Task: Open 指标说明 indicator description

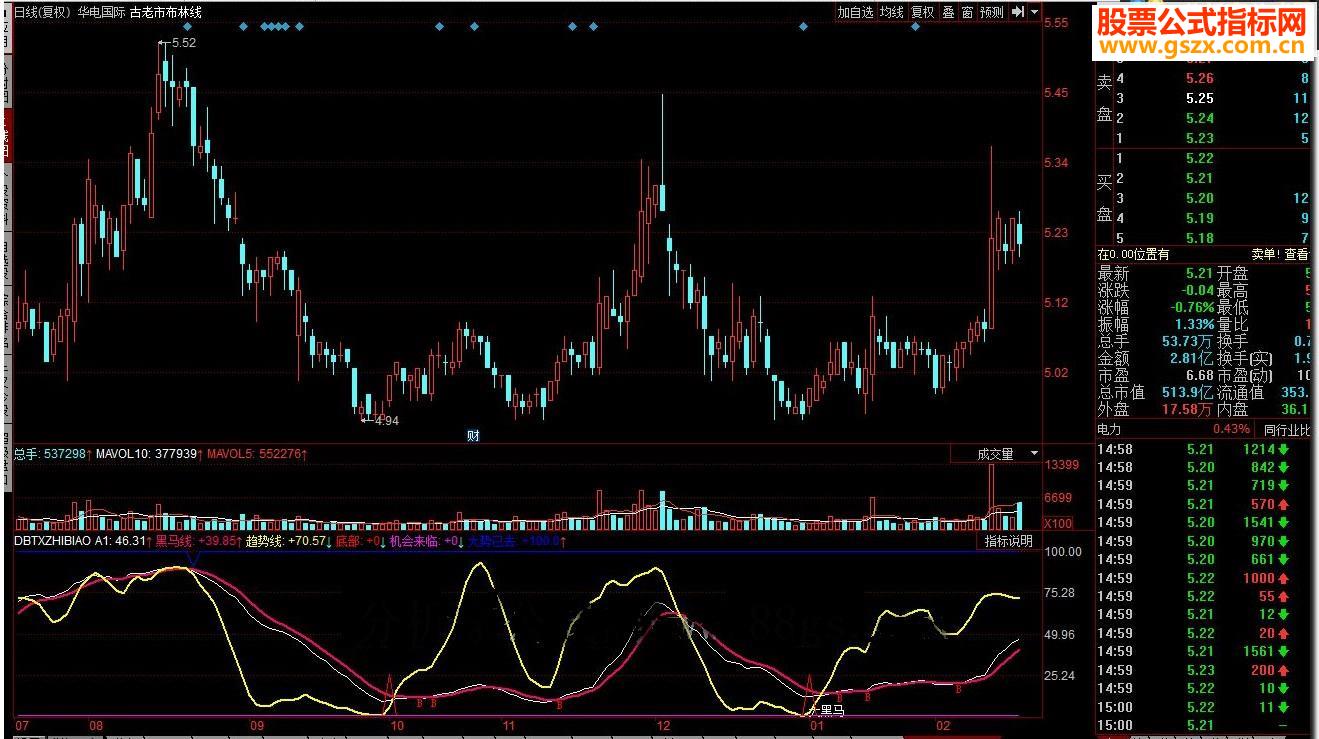Action: [x=1009, y=541]
